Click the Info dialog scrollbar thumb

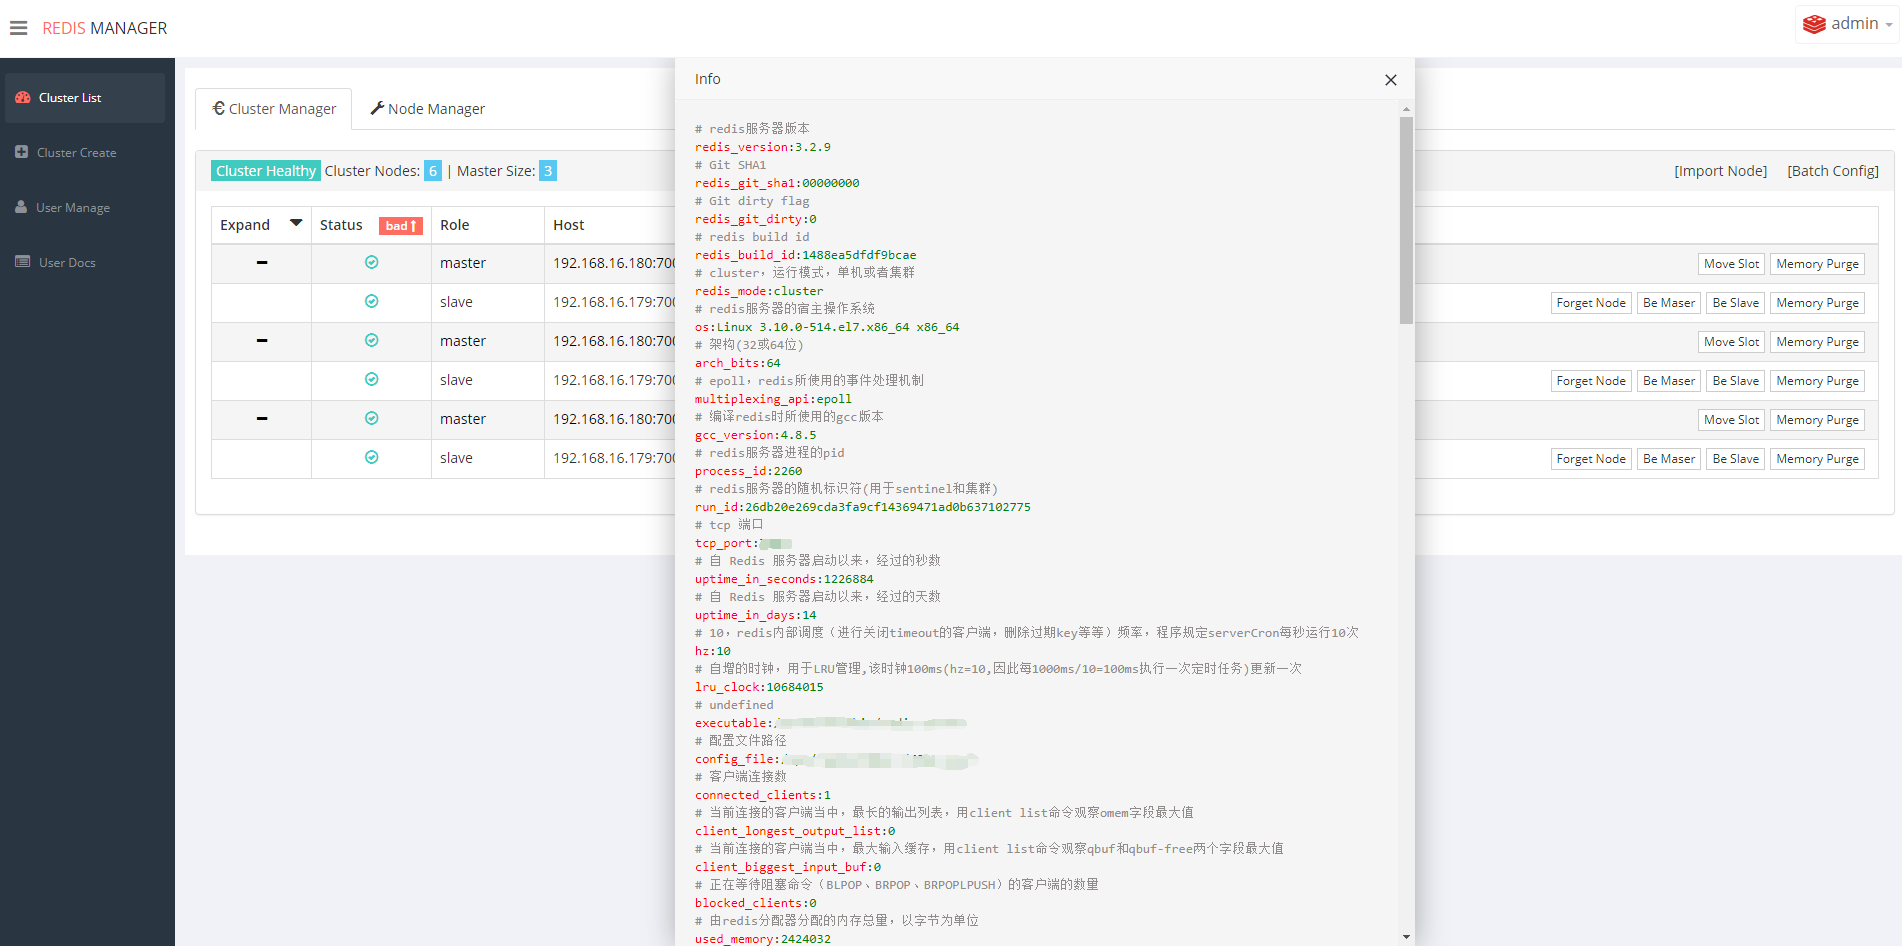coord(1406,220)
